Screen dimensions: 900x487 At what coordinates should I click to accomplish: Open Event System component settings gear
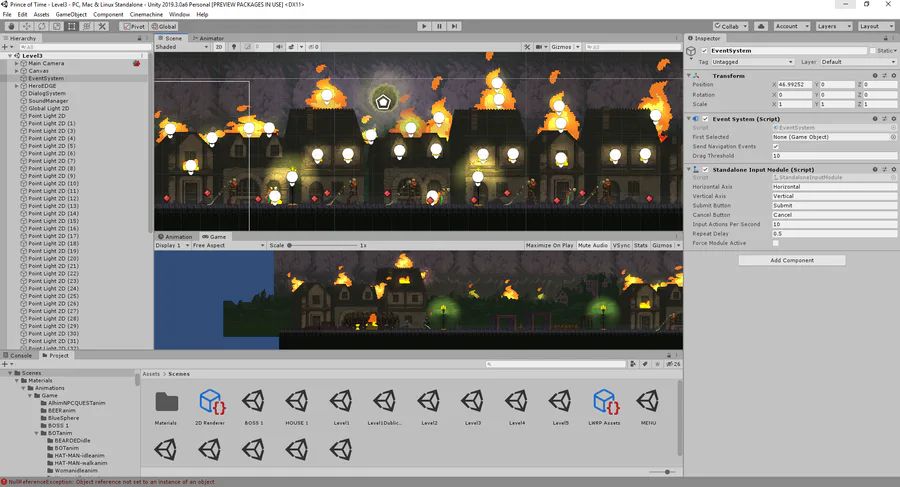pyautogui.click(x=894, y=119)
